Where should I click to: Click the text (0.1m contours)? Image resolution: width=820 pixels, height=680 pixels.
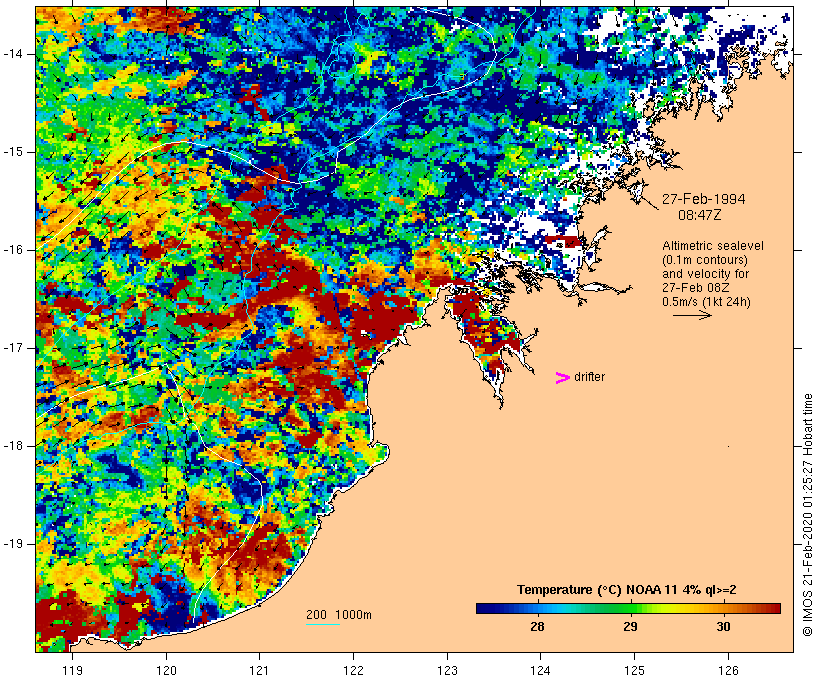705,260
